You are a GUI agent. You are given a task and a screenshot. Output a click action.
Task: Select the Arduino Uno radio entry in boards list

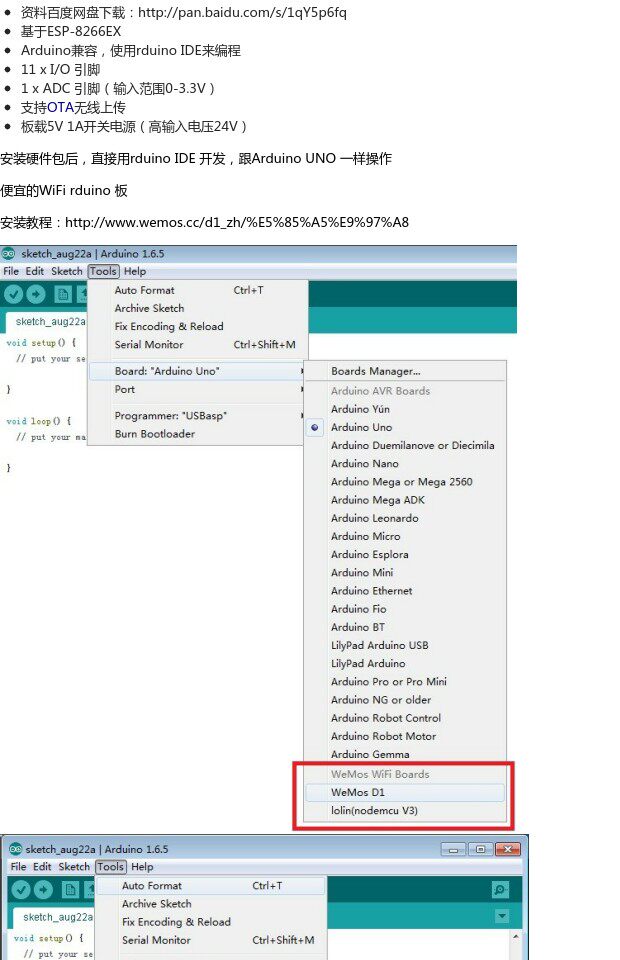405,427
